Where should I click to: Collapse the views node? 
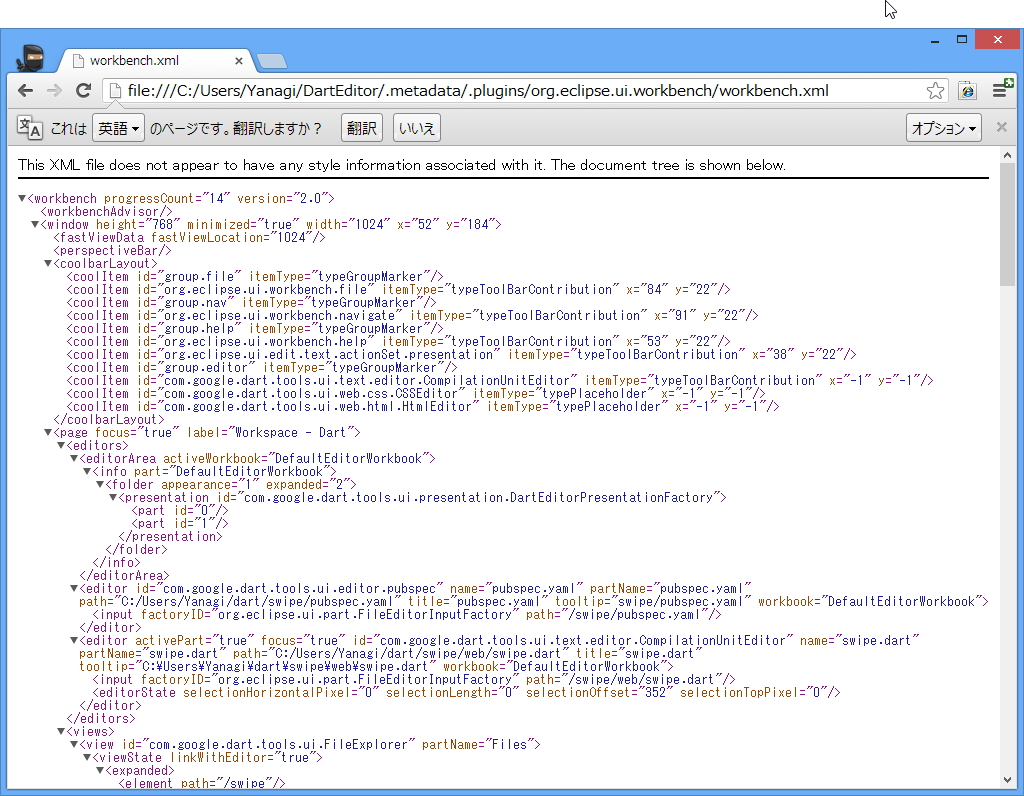coord(61,731)
